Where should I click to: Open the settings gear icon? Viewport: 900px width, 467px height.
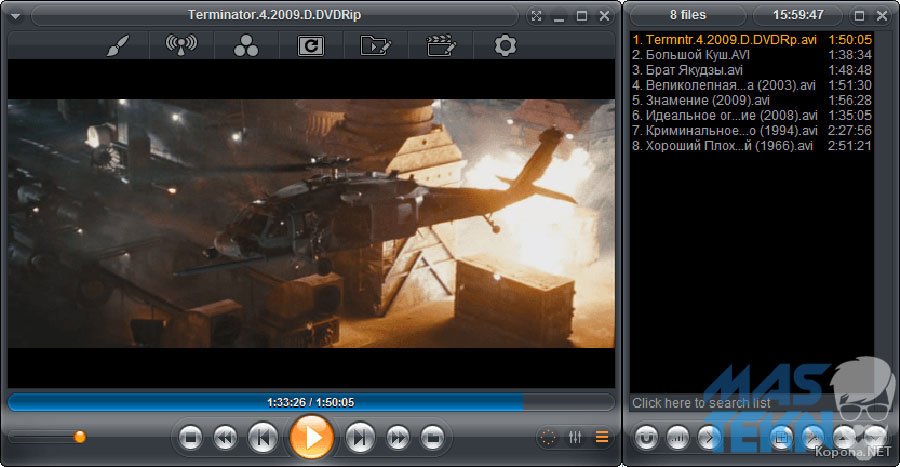[x=505, y=45]
